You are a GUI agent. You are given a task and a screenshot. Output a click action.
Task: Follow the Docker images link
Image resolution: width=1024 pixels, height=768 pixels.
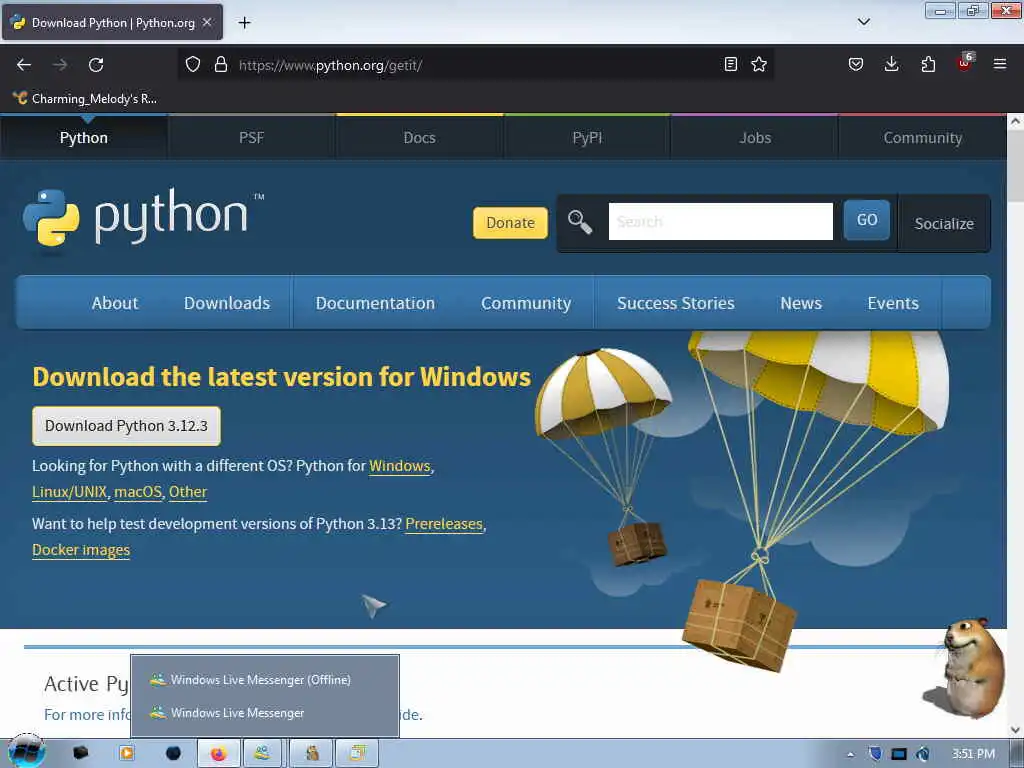pos(81,550)
